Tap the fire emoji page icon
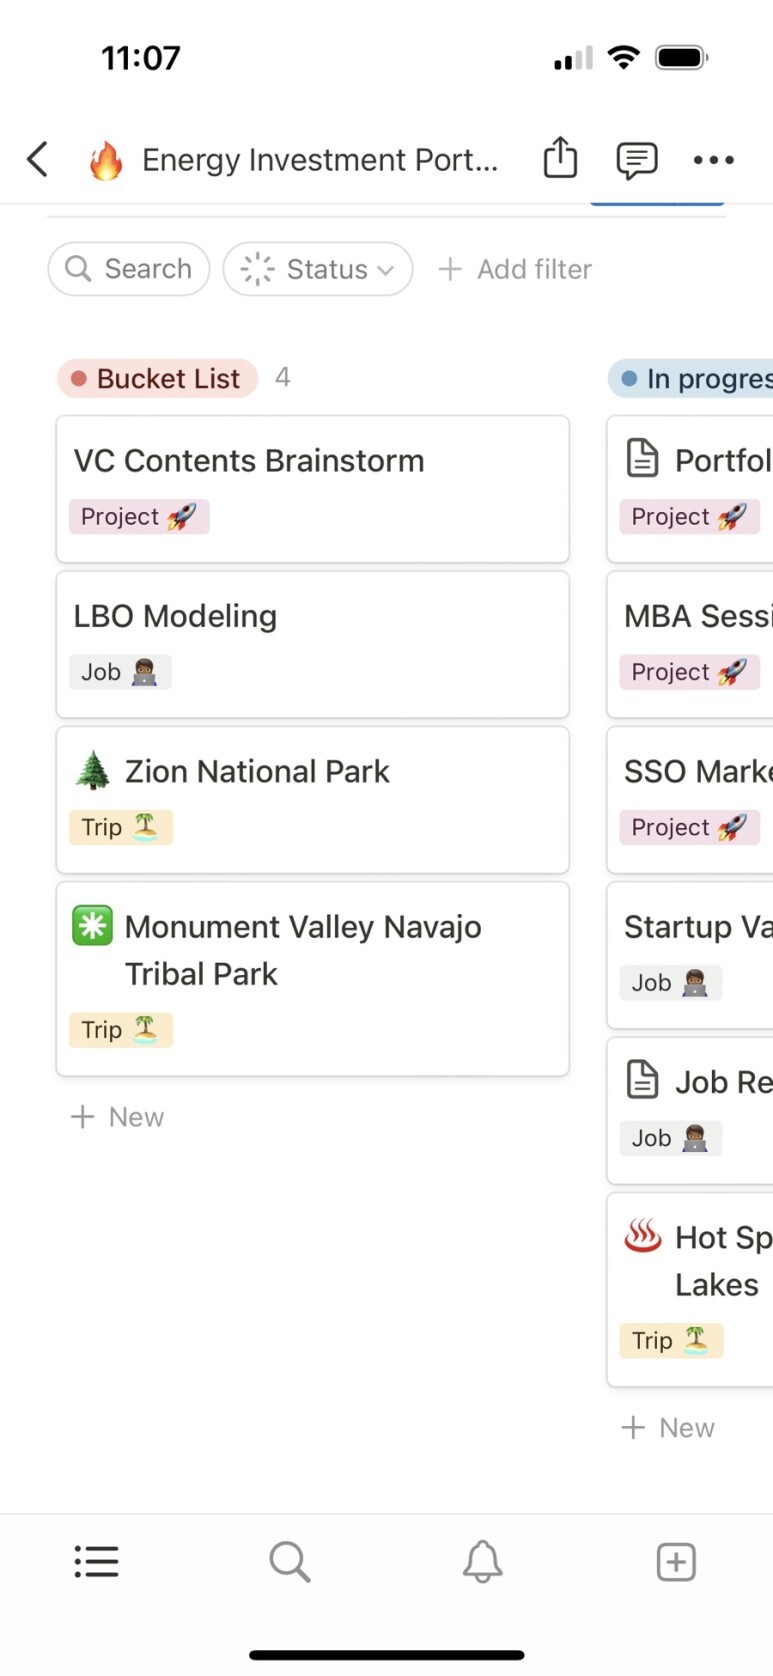This screenshot has height=1676, width=773. (x=106, y=160)
